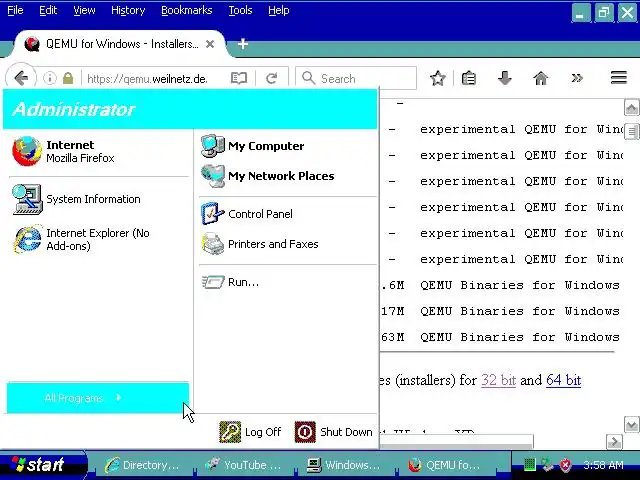The image size is (640, 480).
Task: Open Control Panel
Action: 288,213
